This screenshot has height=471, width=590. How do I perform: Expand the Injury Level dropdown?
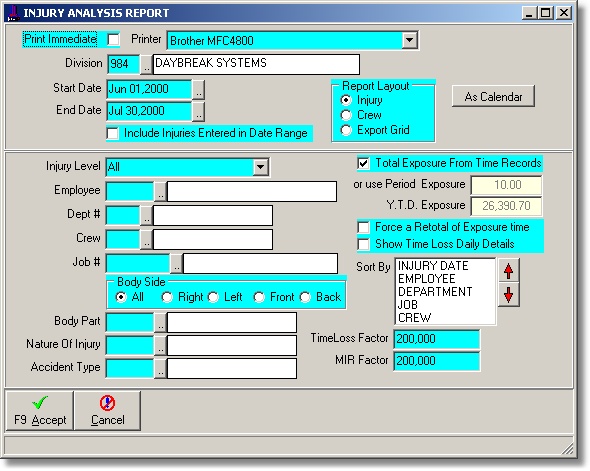pyautogui.click(x=260, y=167)
